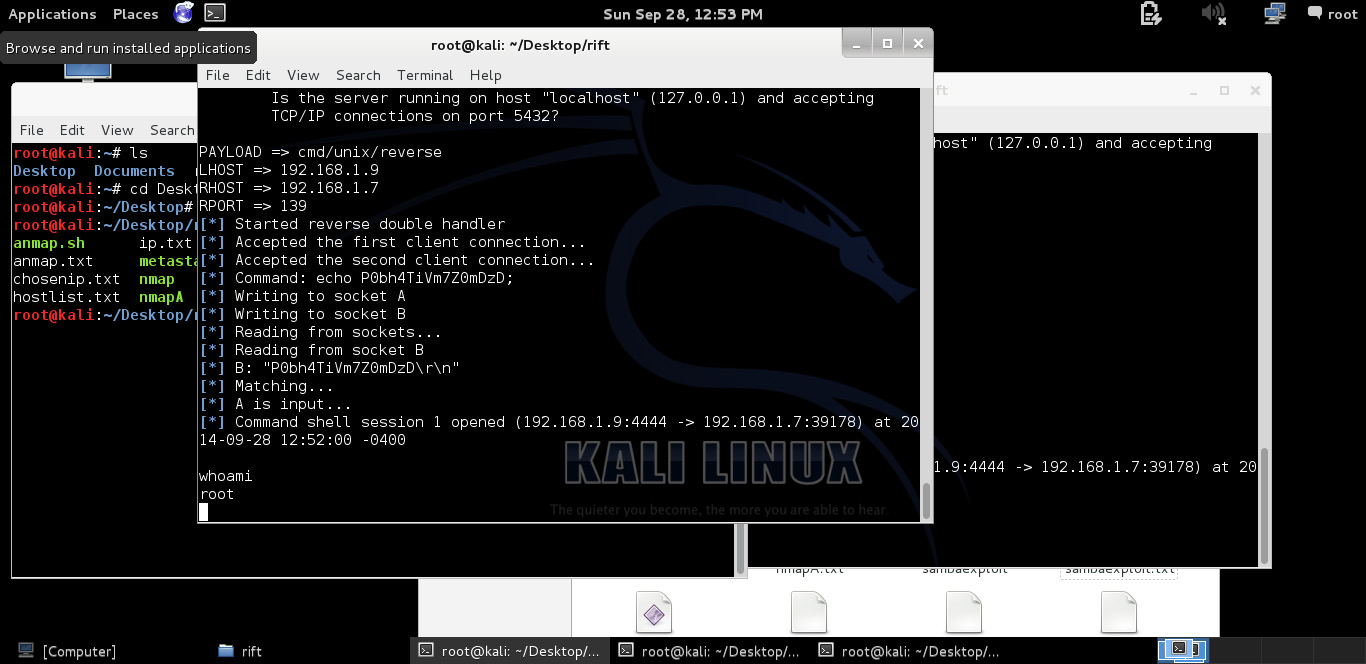
Task: Click 'Command shell session 1 opened' line
Action: [x=559, y=422]
